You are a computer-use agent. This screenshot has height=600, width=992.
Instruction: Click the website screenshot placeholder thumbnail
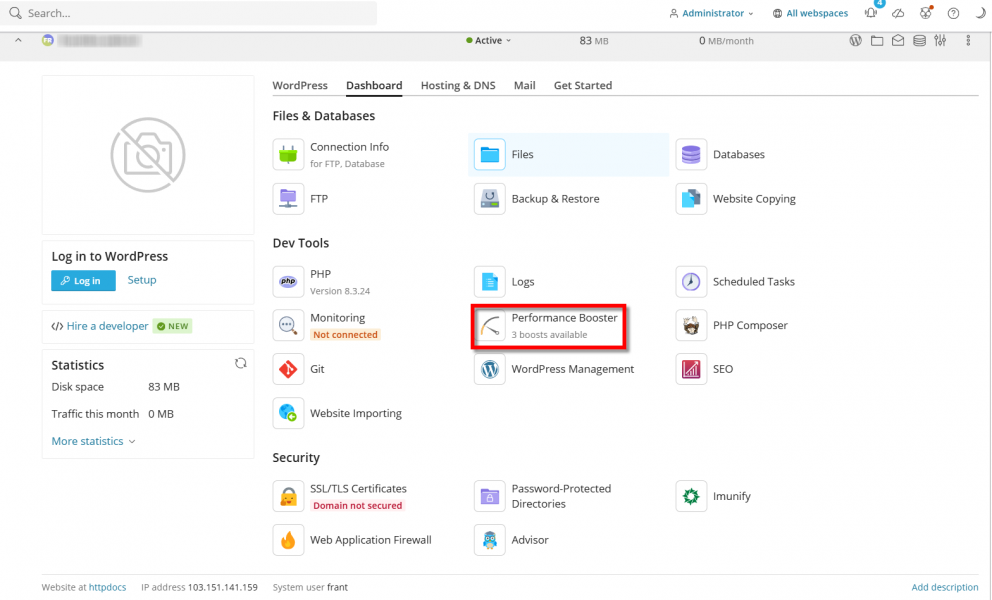[148, 155]
